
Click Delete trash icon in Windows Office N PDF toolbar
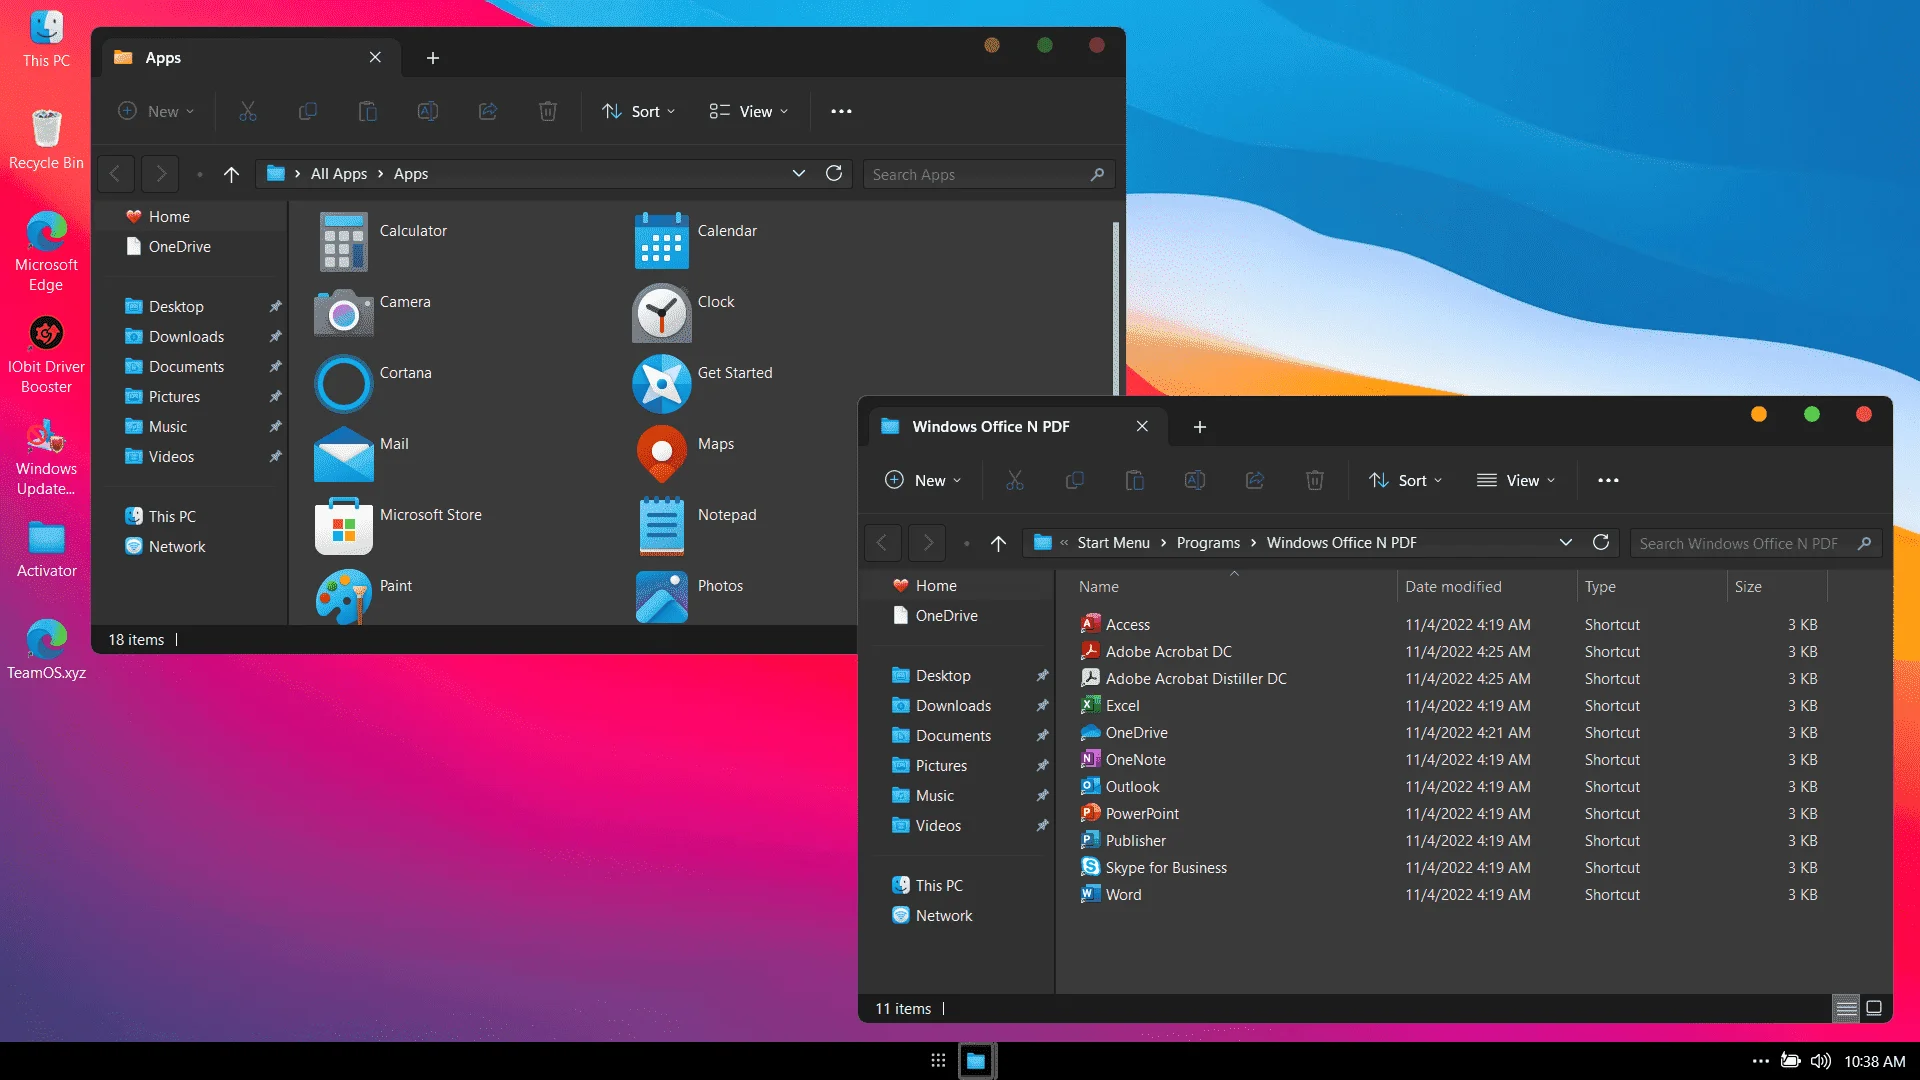click(1315, 481)
